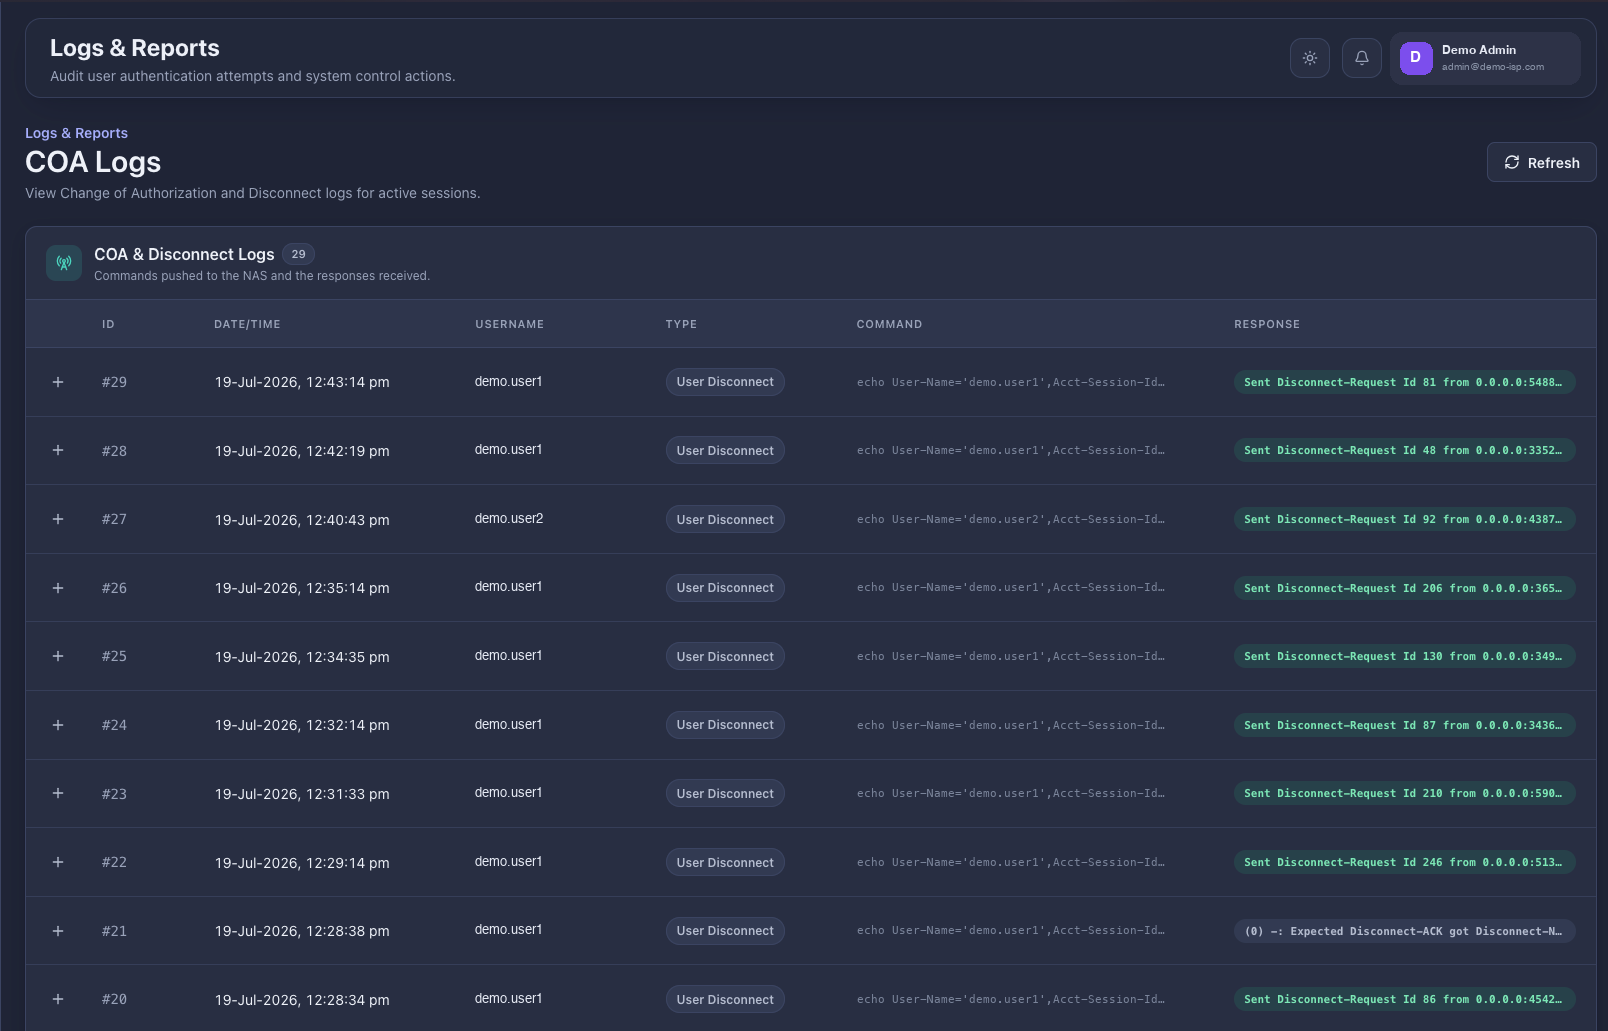This screenshot has width=1608, height=1031.
Task: Expand log row #21 details
Action: 58,931
